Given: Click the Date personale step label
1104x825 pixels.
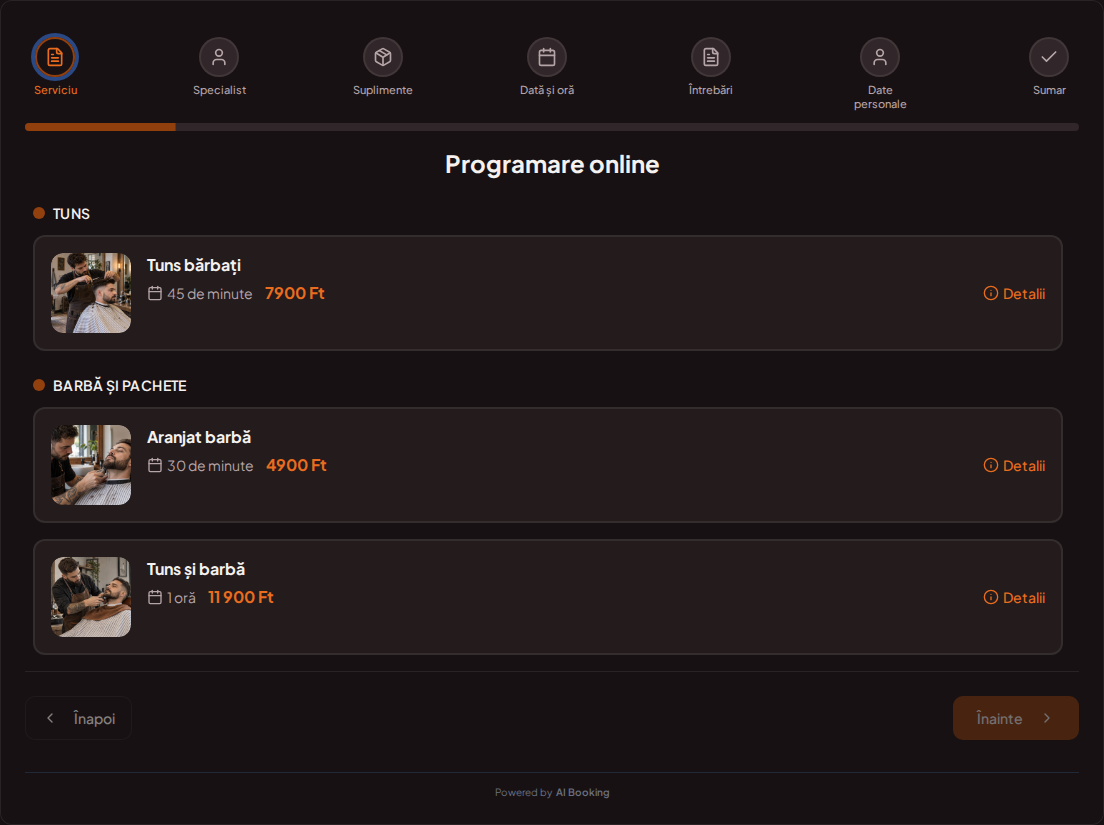Looking at the screenshot, I should [880, 97].
